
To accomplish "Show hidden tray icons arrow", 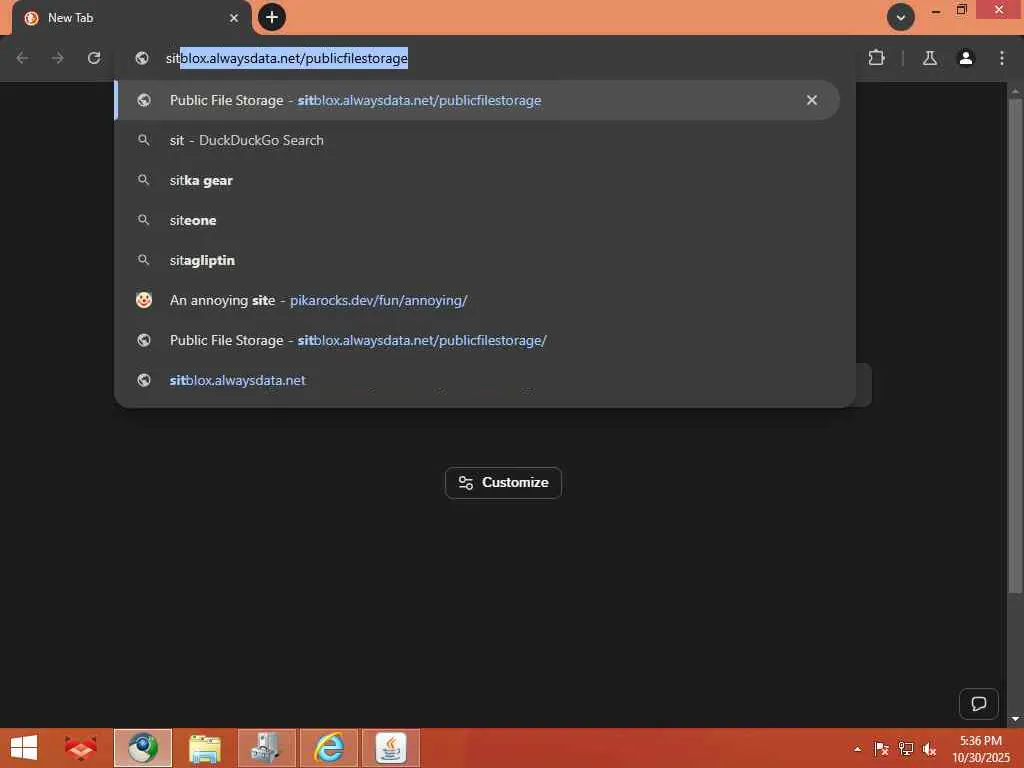I will click(x=857, y=749).
